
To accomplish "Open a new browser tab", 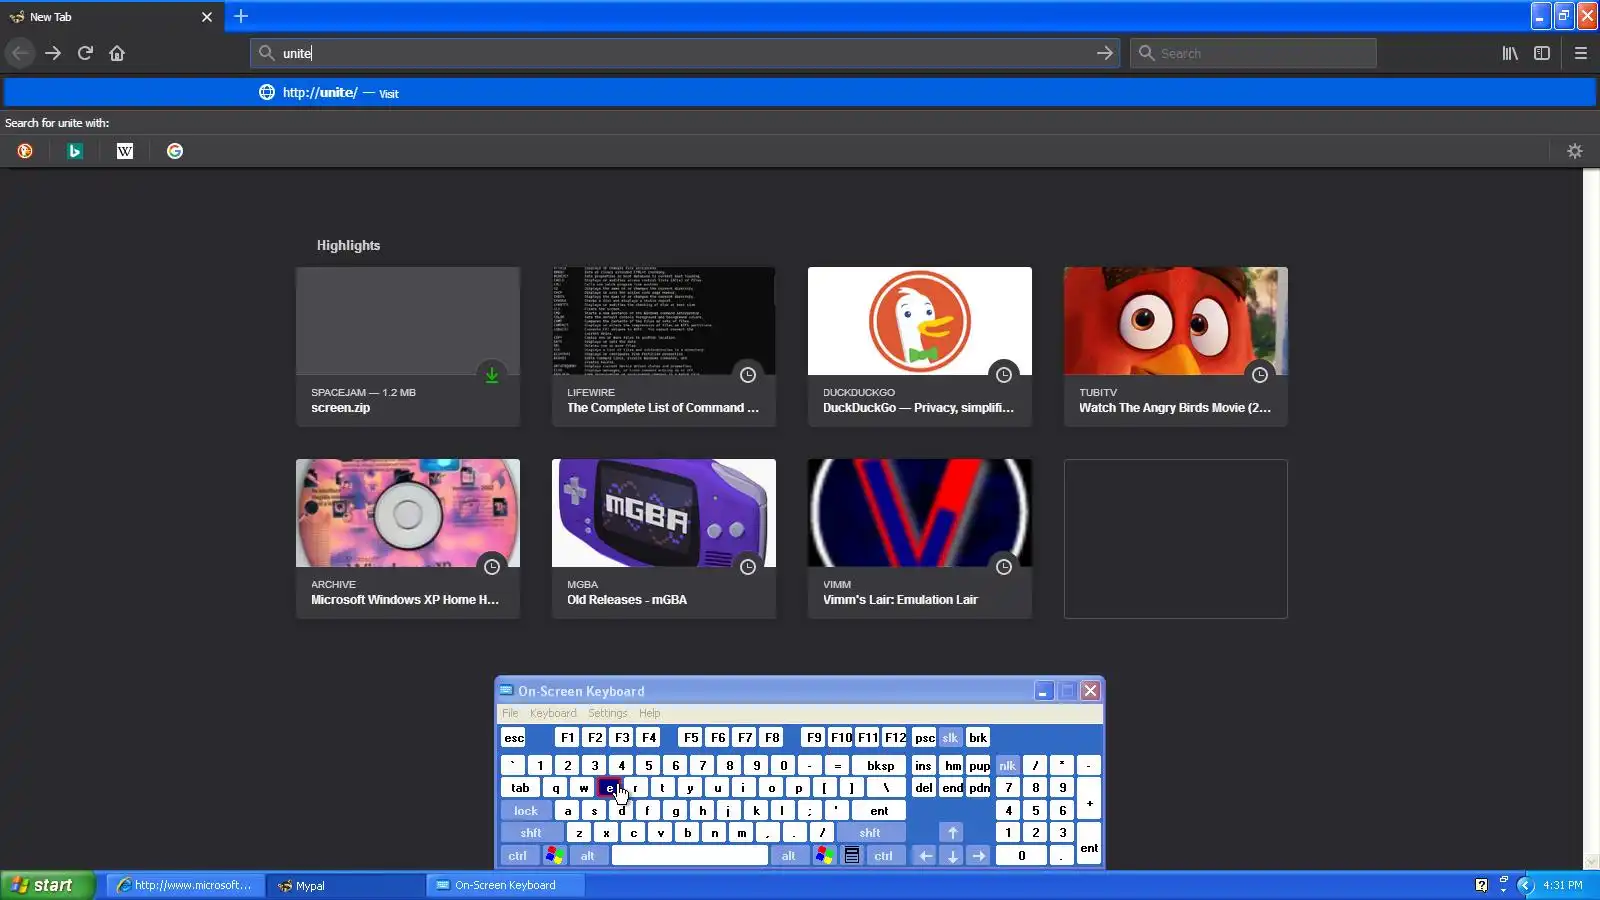I will pos(241,16).
